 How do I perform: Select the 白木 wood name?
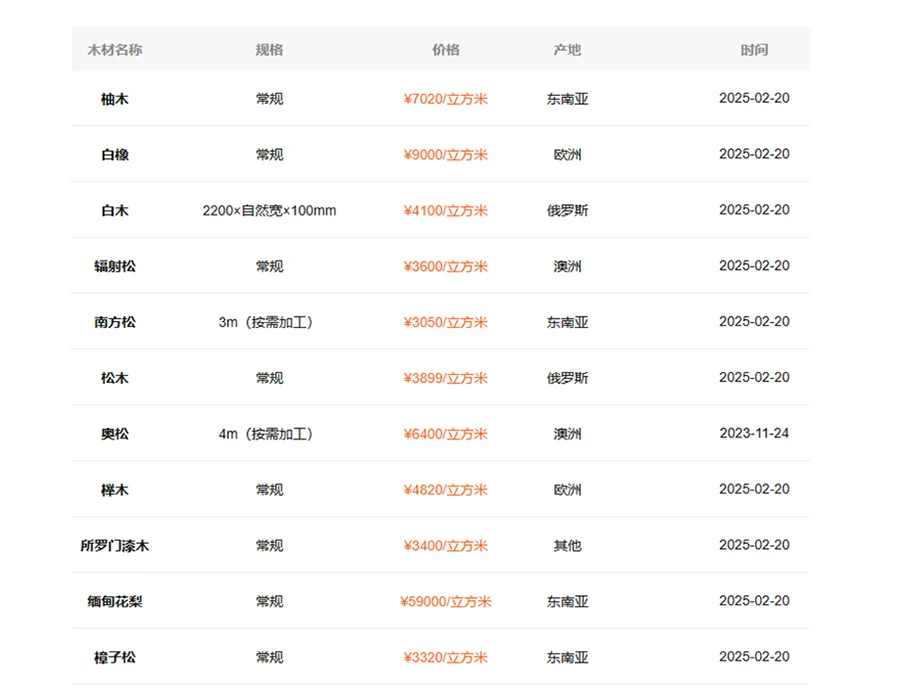pyautogui.click(x=115, y=211)
